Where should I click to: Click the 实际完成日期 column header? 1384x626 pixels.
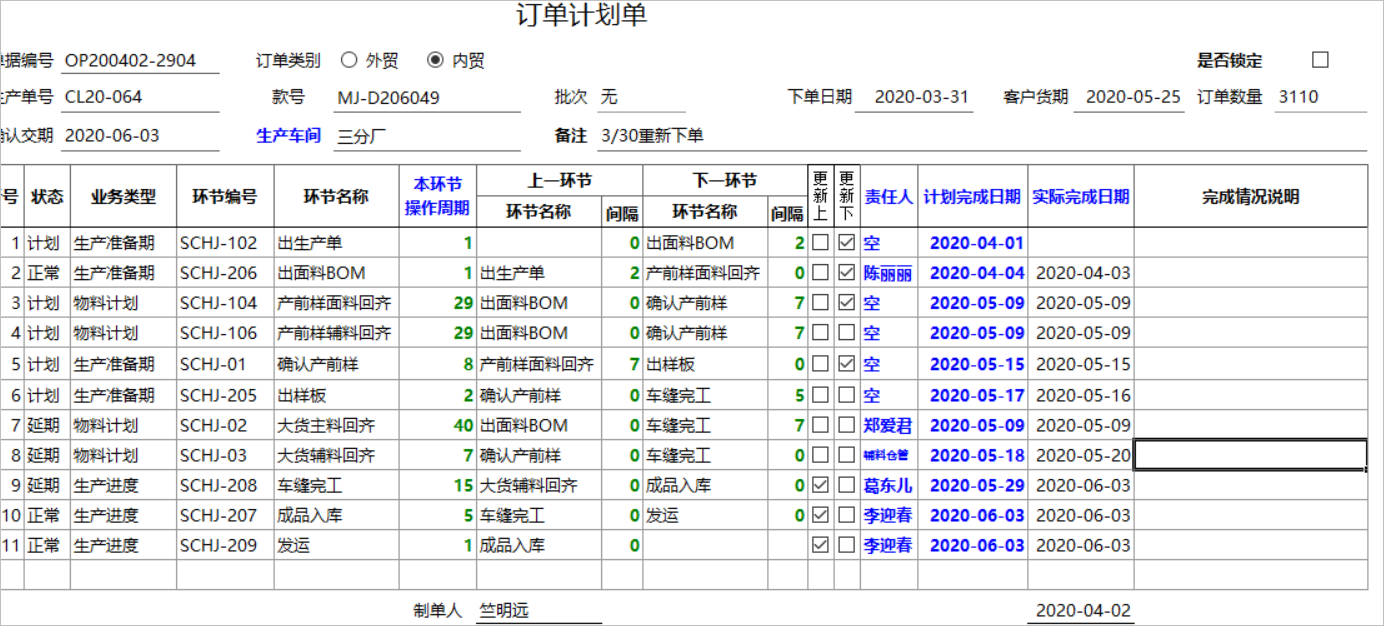[x=1081, y=196]
